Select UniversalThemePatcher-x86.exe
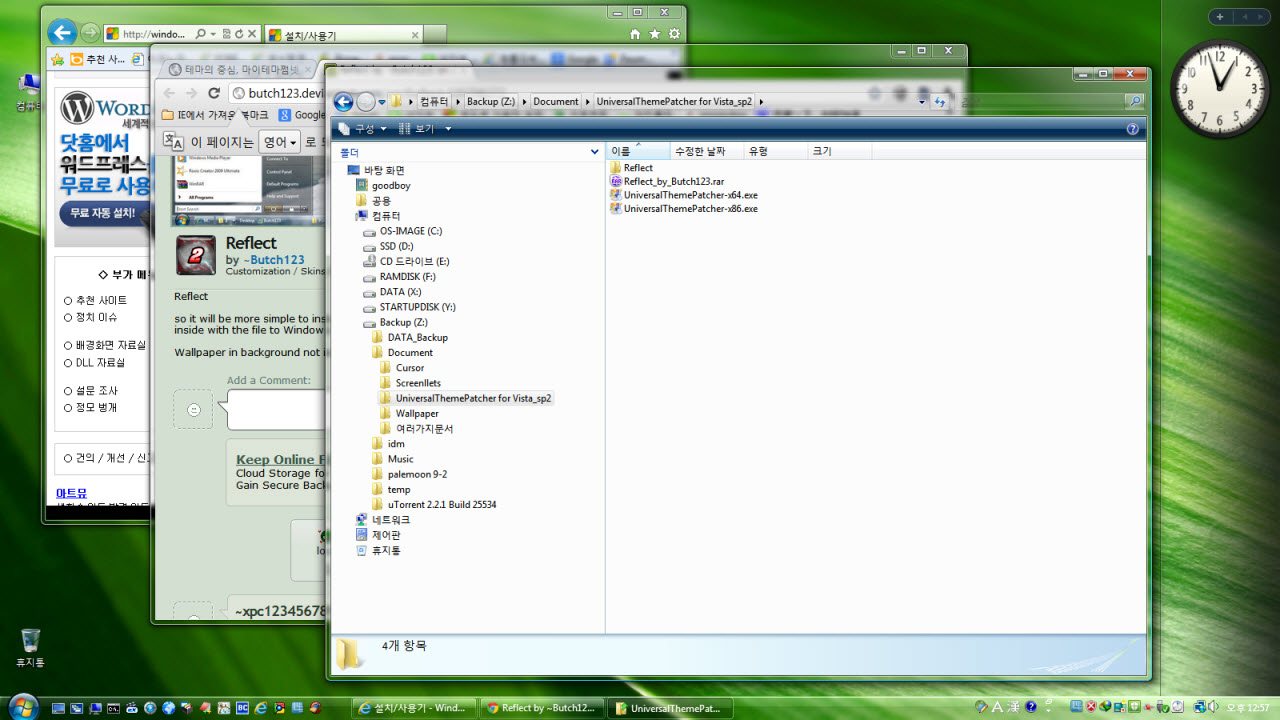Image resolution: width=1280 pixels, height=720 pixels. pyautogui.click(x=683, y=209)
